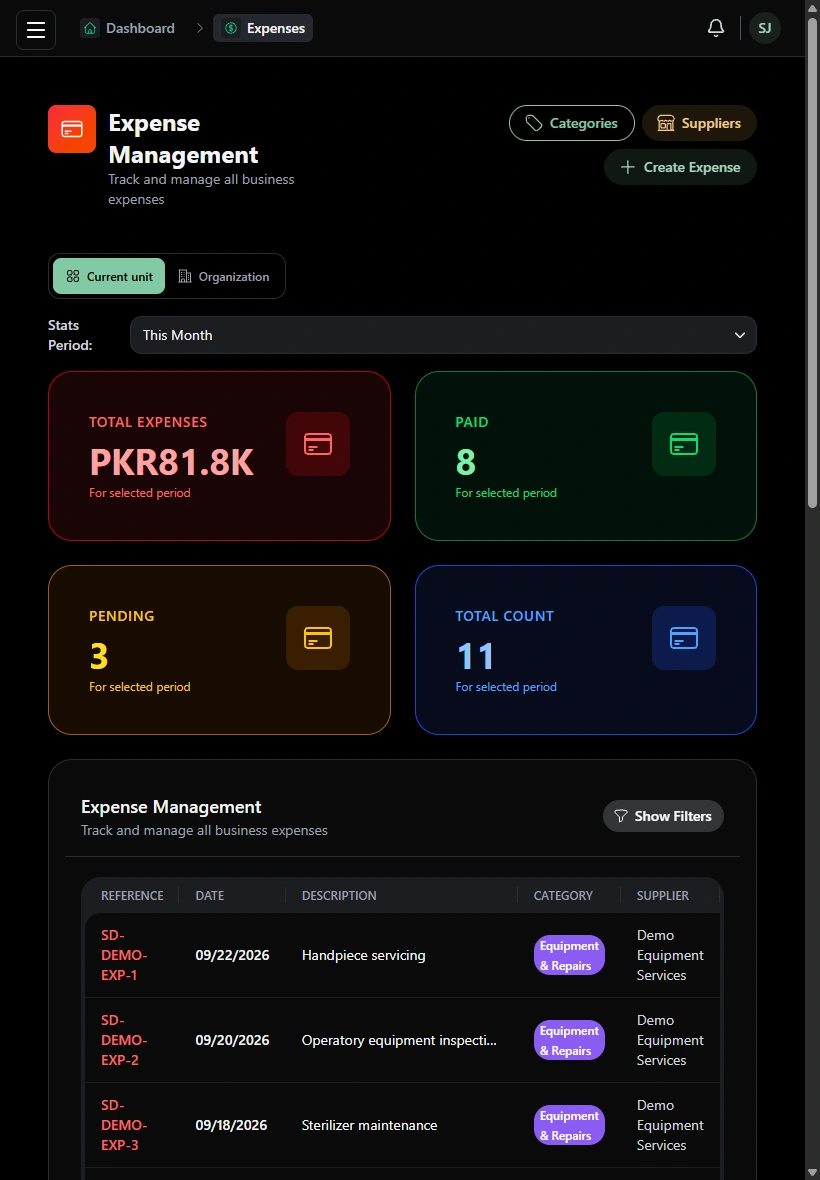Sort by the REFERENCE column header
Viewport: 820px width, 1180px height.
pyautogui.click(x=132, y=896)
